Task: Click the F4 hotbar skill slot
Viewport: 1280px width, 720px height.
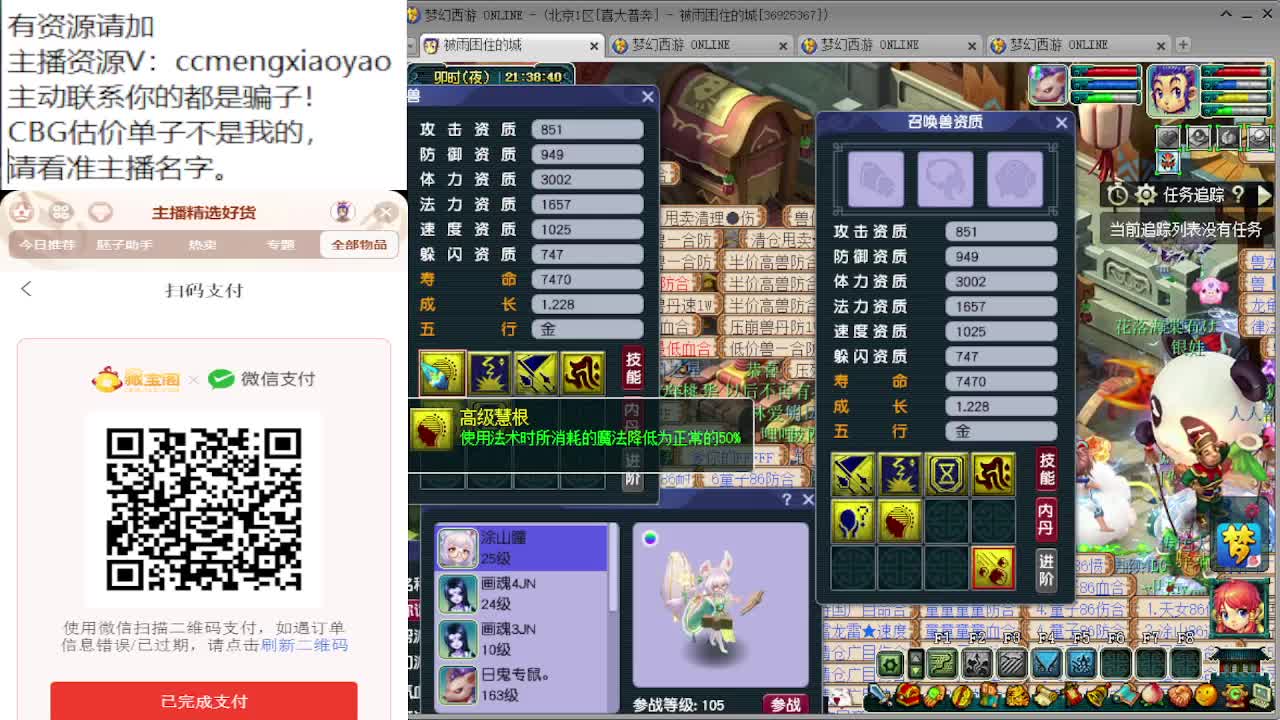Action: pos(1046,663)
